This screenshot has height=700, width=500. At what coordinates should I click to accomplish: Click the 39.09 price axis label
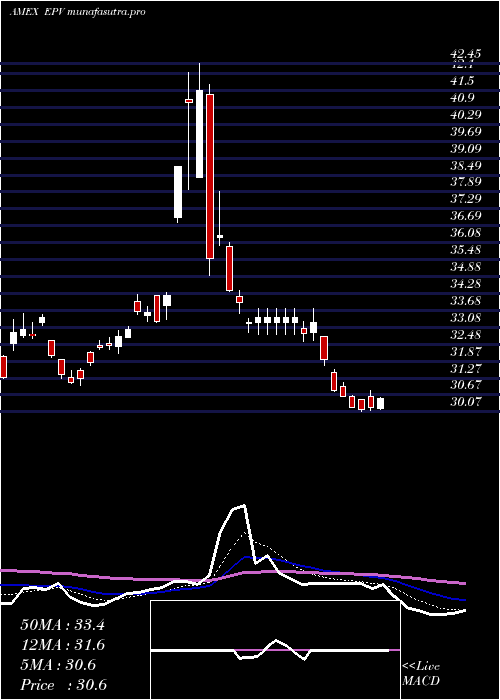[x=466, y=149]
